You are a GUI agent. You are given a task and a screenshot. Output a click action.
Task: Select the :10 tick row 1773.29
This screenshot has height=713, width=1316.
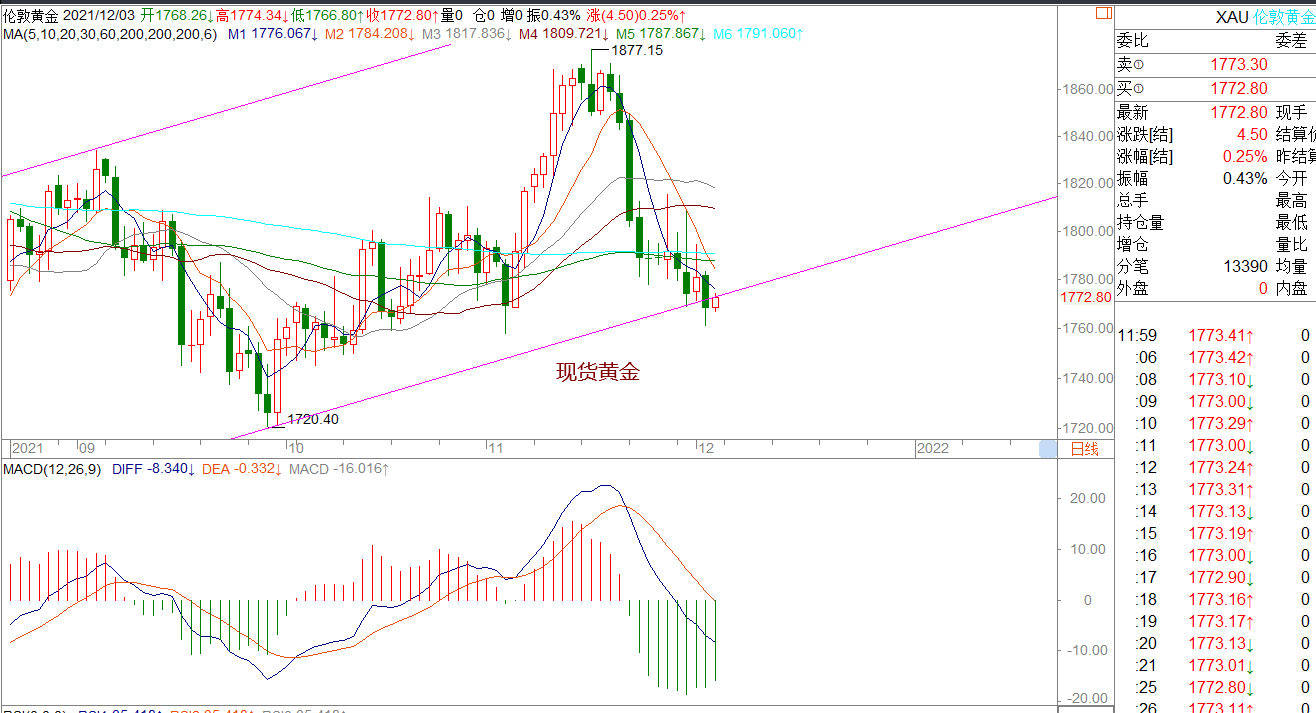pos(1216,423)
